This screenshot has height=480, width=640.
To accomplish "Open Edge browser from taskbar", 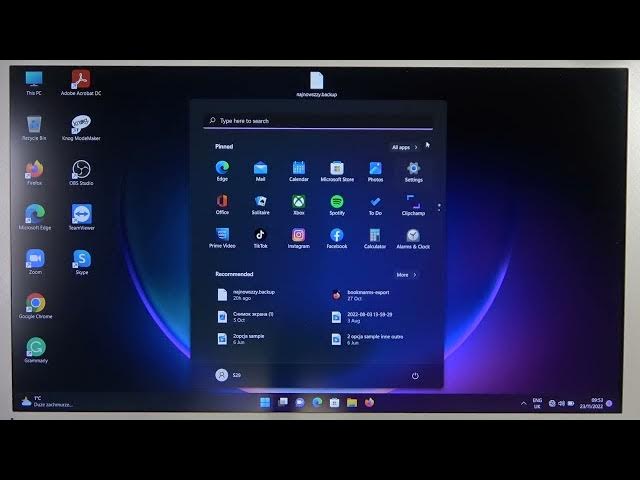I will 317,402.
